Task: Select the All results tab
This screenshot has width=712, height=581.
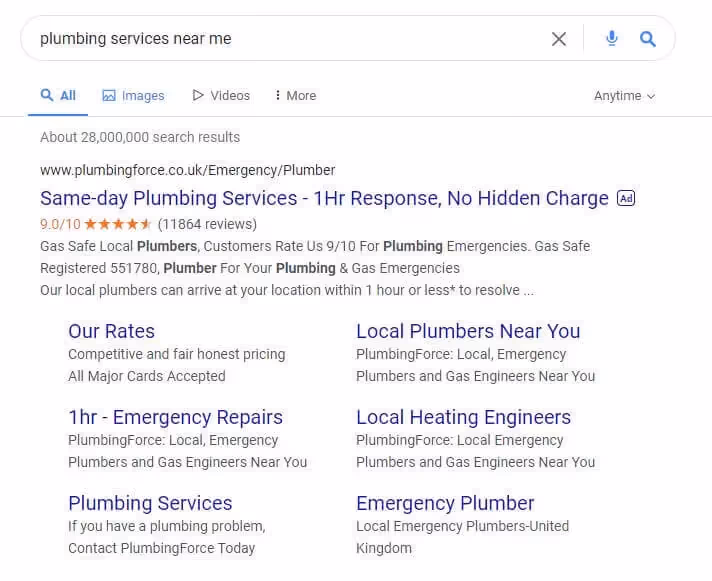Action: [58, 96]
